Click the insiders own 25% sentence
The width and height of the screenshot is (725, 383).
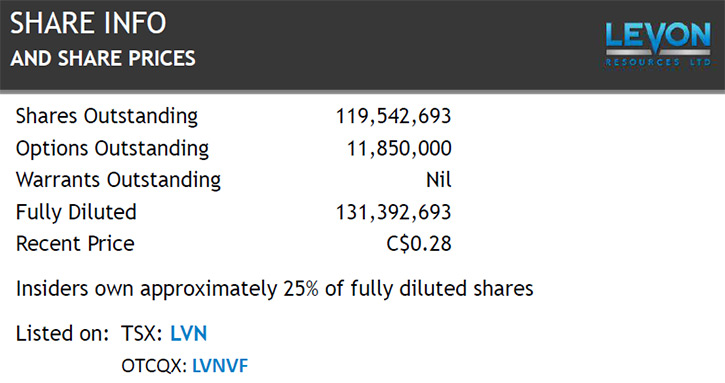pyautogui.click(x=275, y=289)
